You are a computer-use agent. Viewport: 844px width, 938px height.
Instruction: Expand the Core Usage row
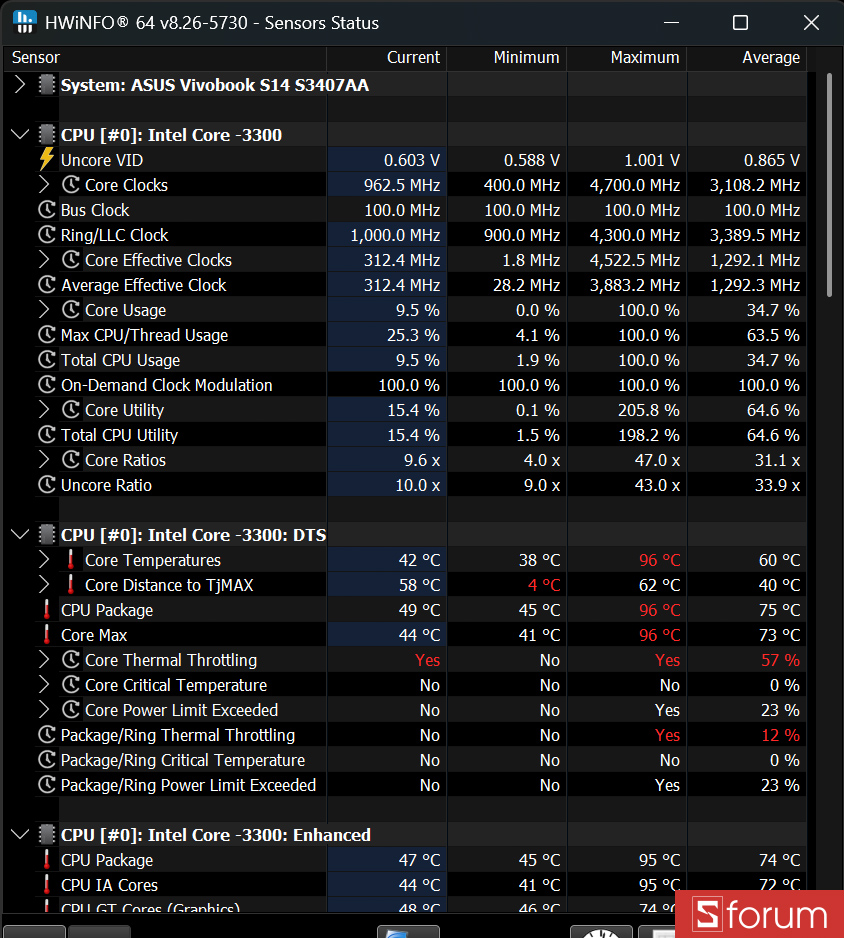[44, 310]
